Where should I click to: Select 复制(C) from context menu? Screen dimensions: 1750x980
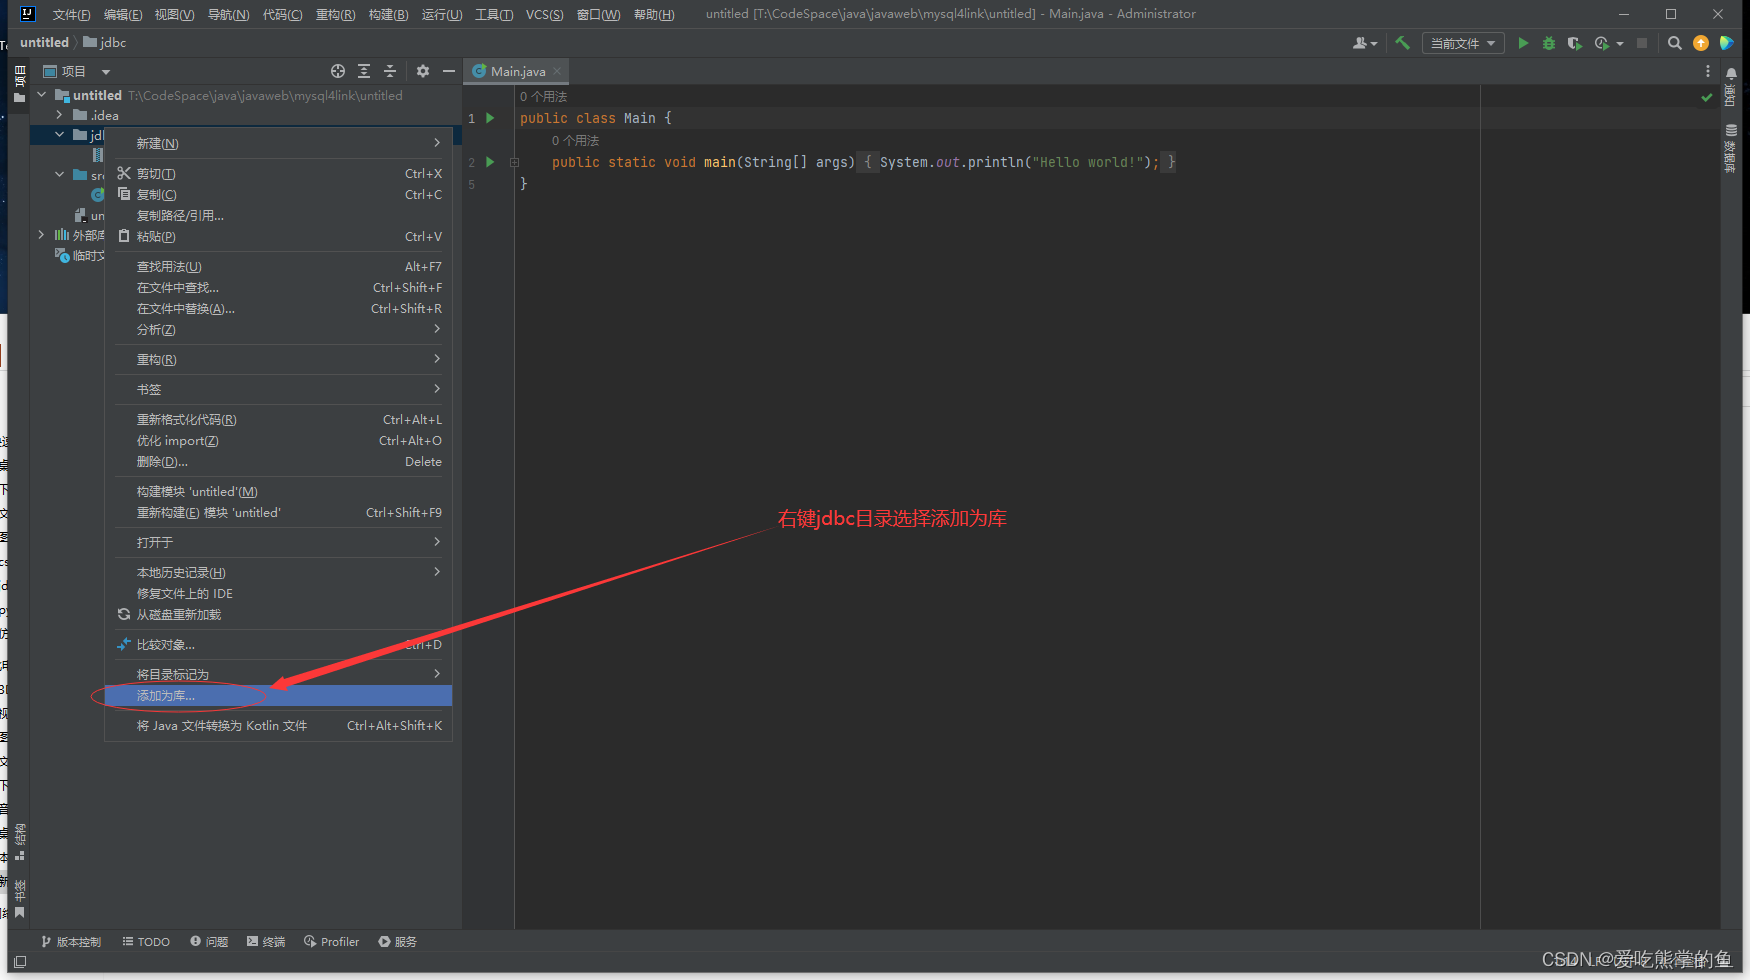[278, 194]
